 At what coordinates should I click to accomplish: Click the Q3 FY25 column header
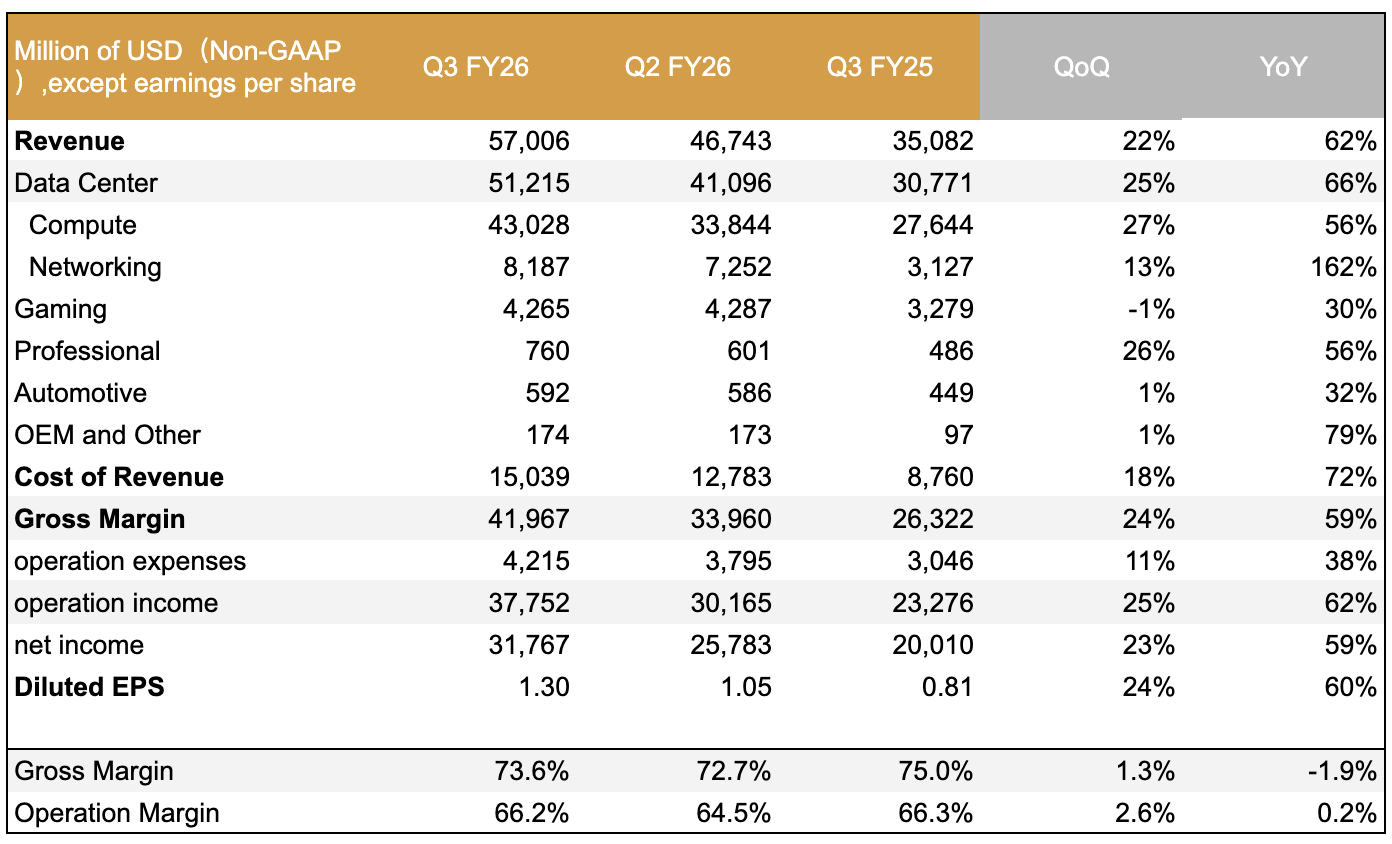tap(879, 67)
